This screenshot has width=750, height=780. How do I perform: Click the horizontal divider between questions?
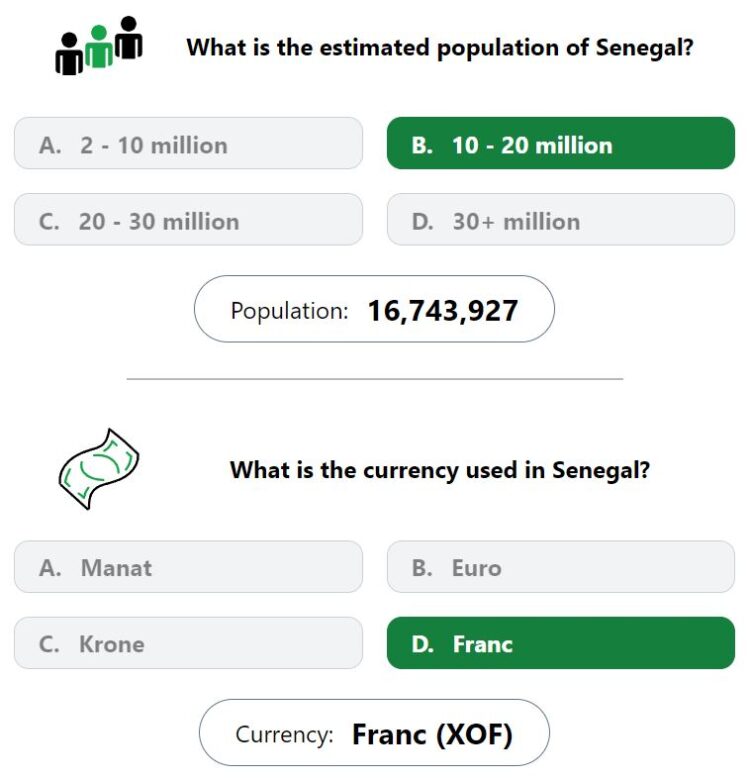pos(374,379)
